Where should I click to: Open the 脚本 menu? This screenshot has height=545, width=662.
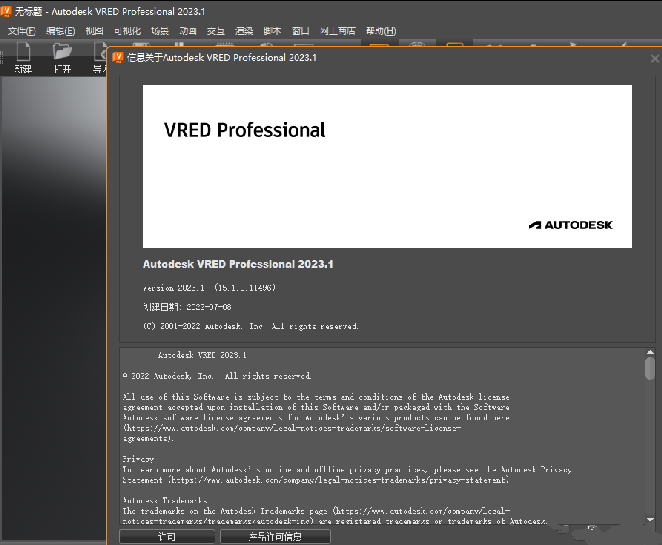pyautogui.click(x=272, y=31)
